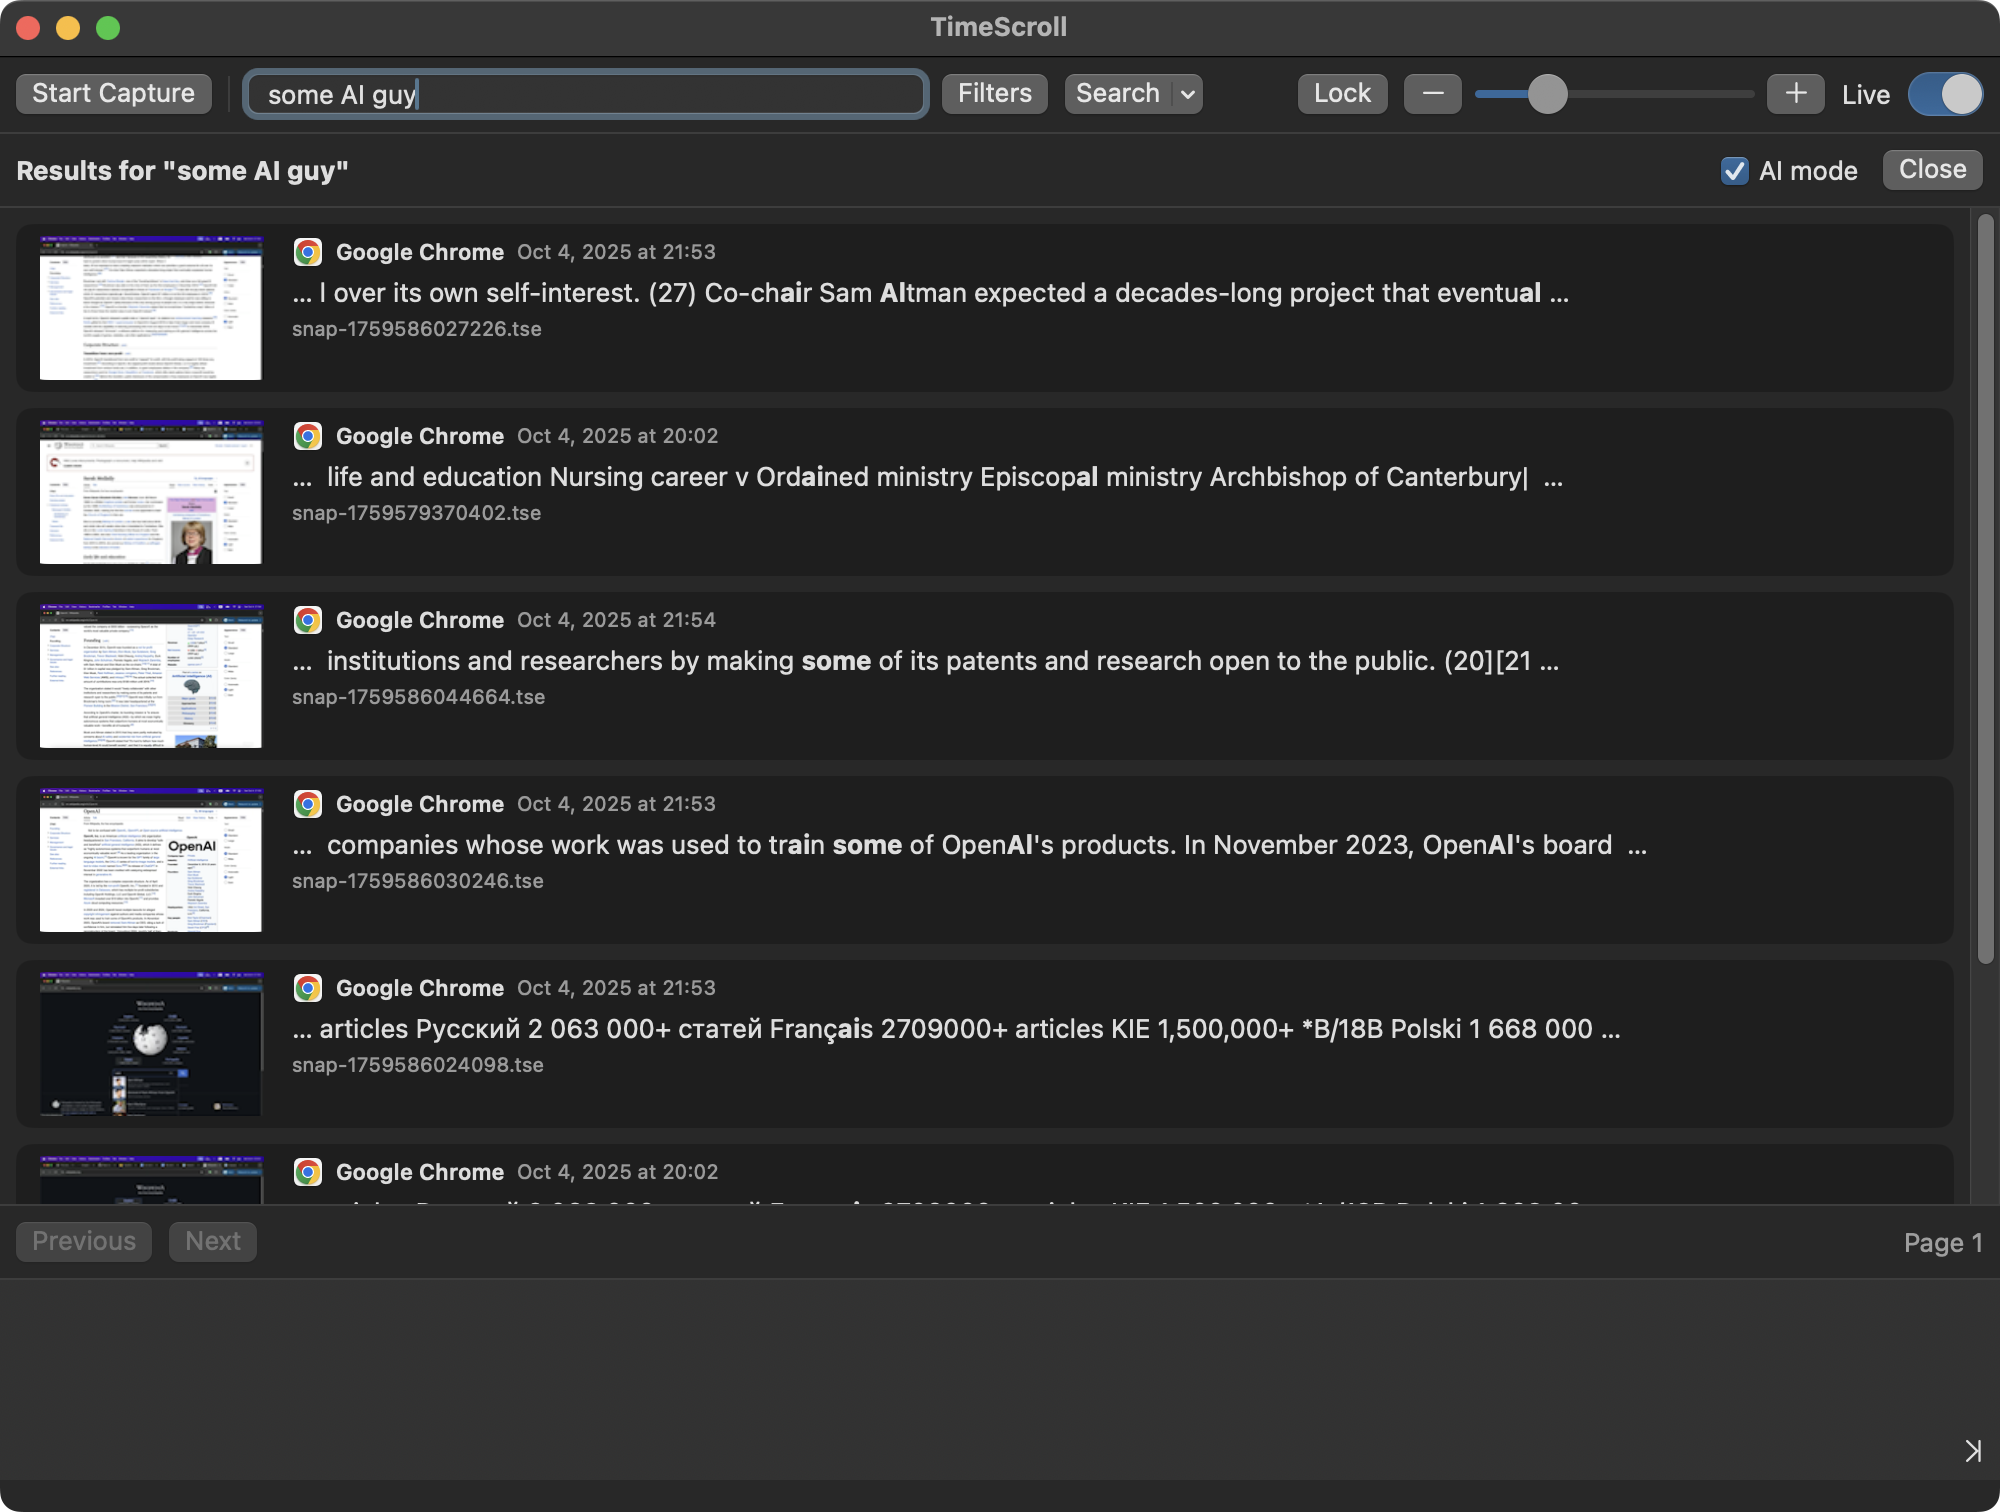Go to the next results page

coord(211,1241)
